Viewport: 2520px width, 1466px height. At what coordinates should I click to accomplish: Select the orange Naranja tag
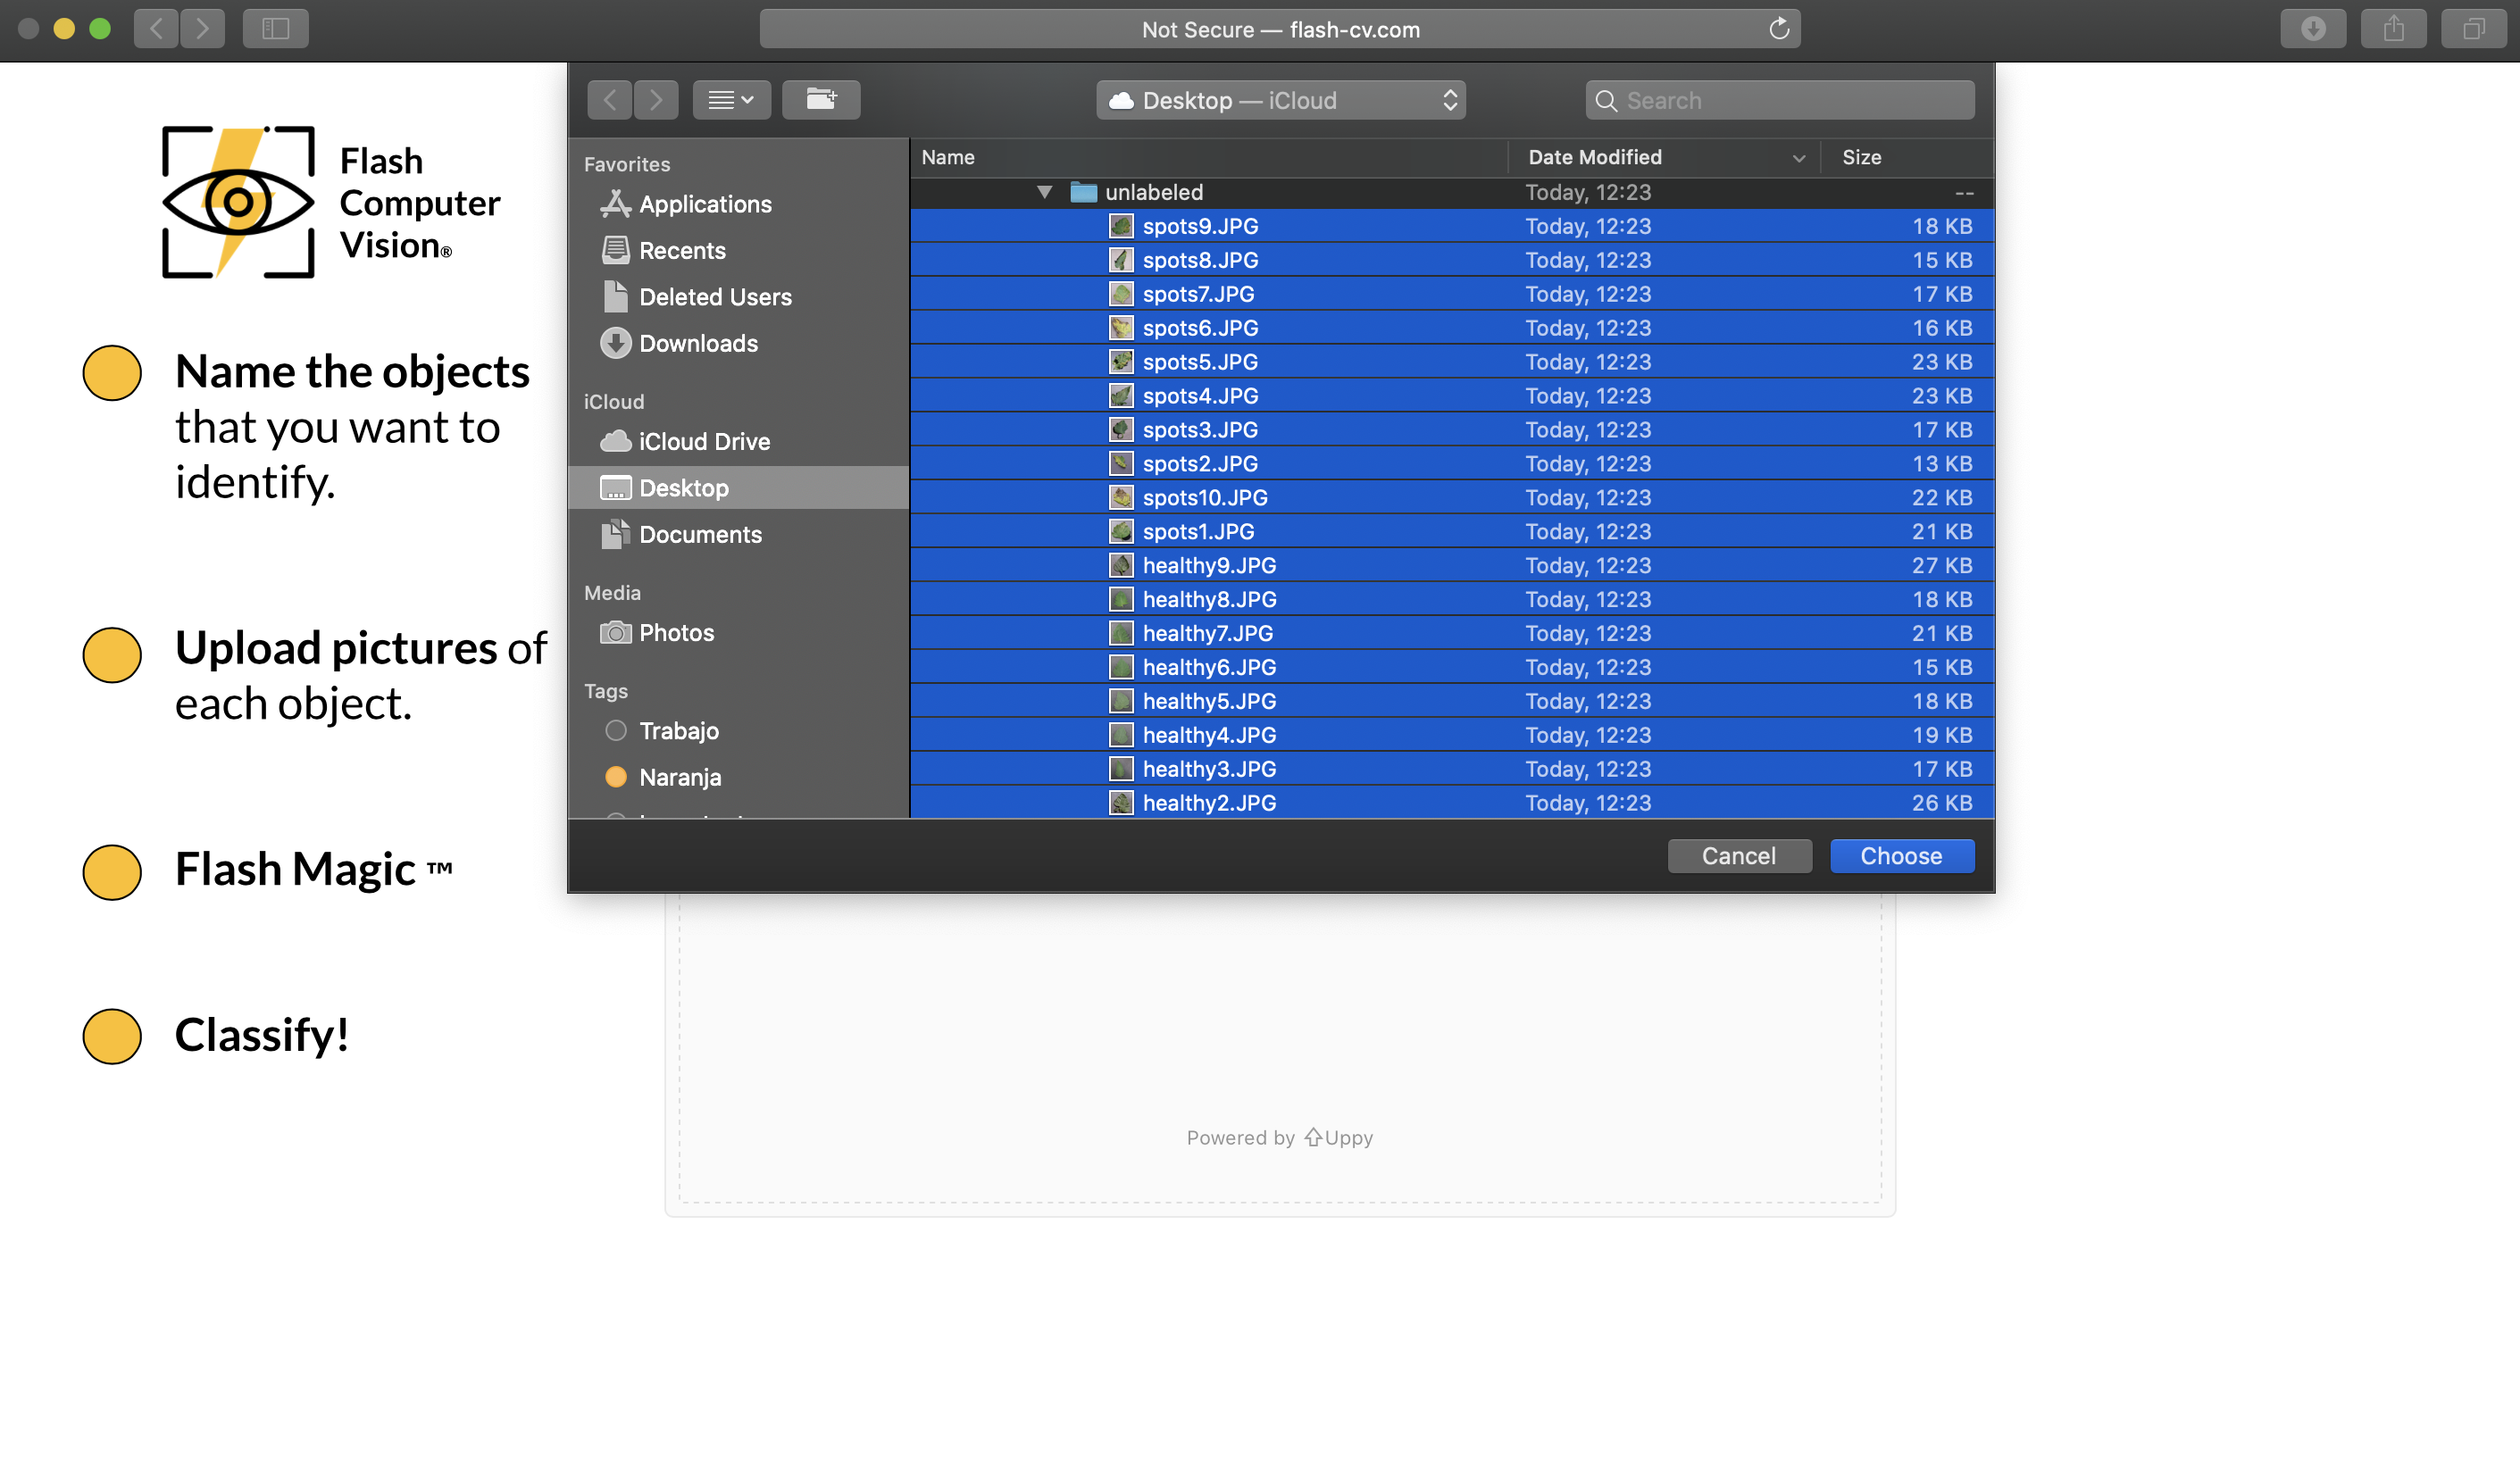616,777
